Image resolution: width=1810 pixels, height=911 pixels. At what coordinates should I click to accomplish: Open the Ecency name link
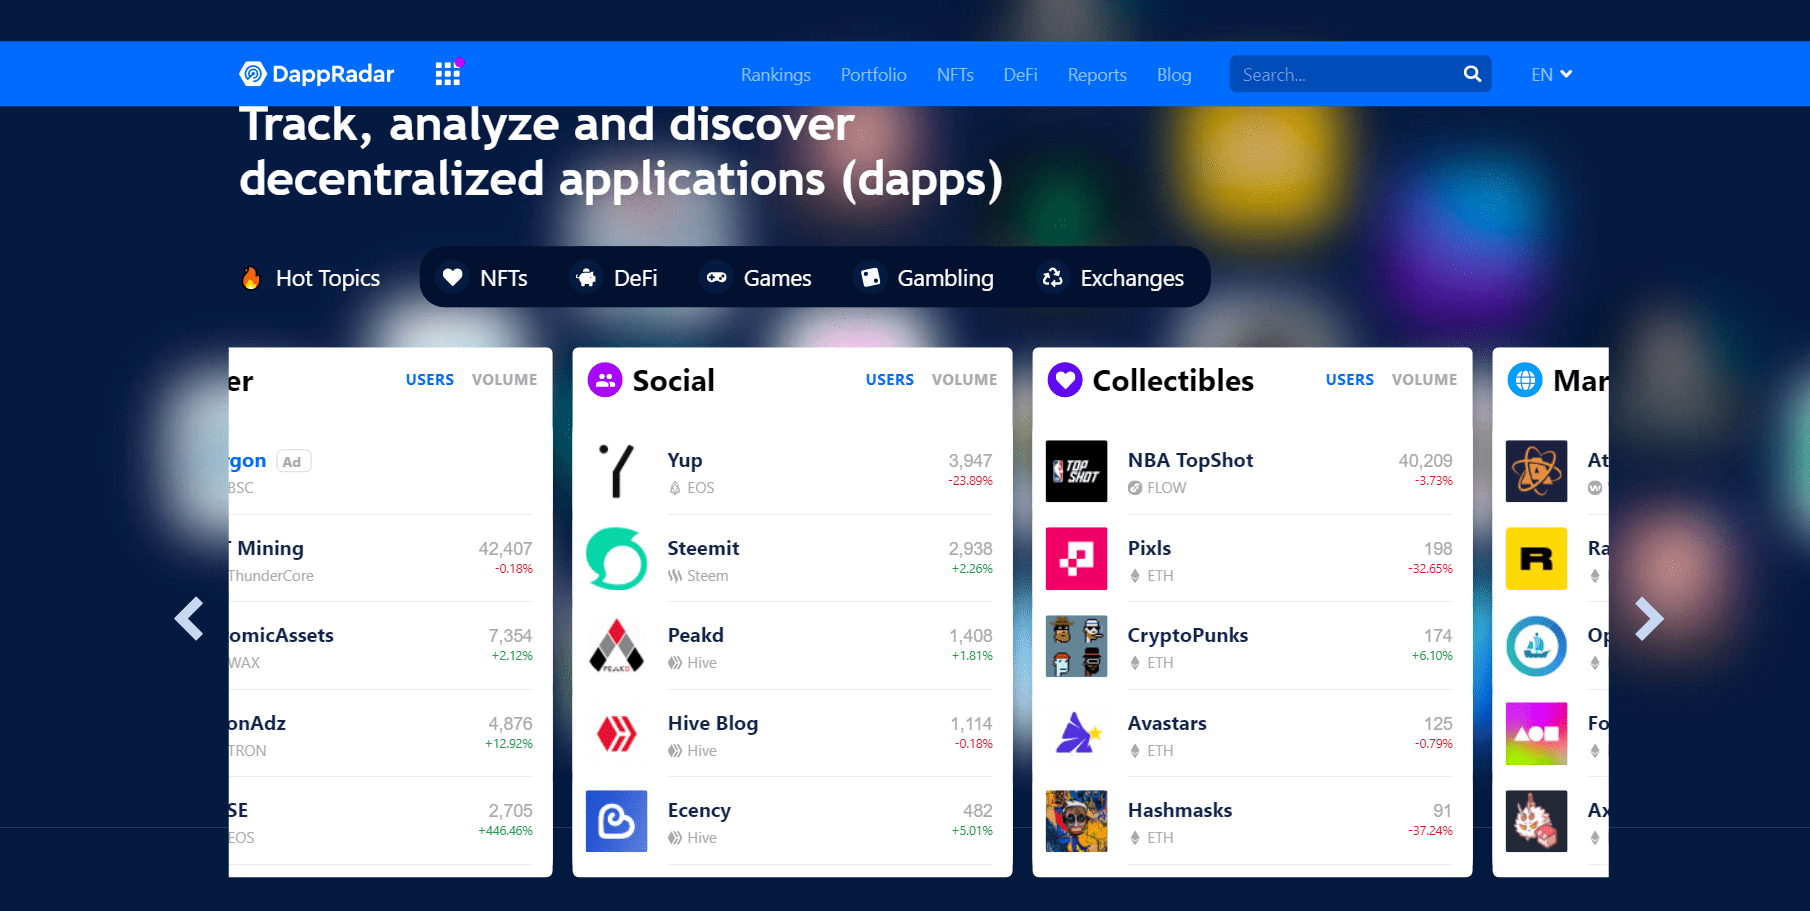699,810
